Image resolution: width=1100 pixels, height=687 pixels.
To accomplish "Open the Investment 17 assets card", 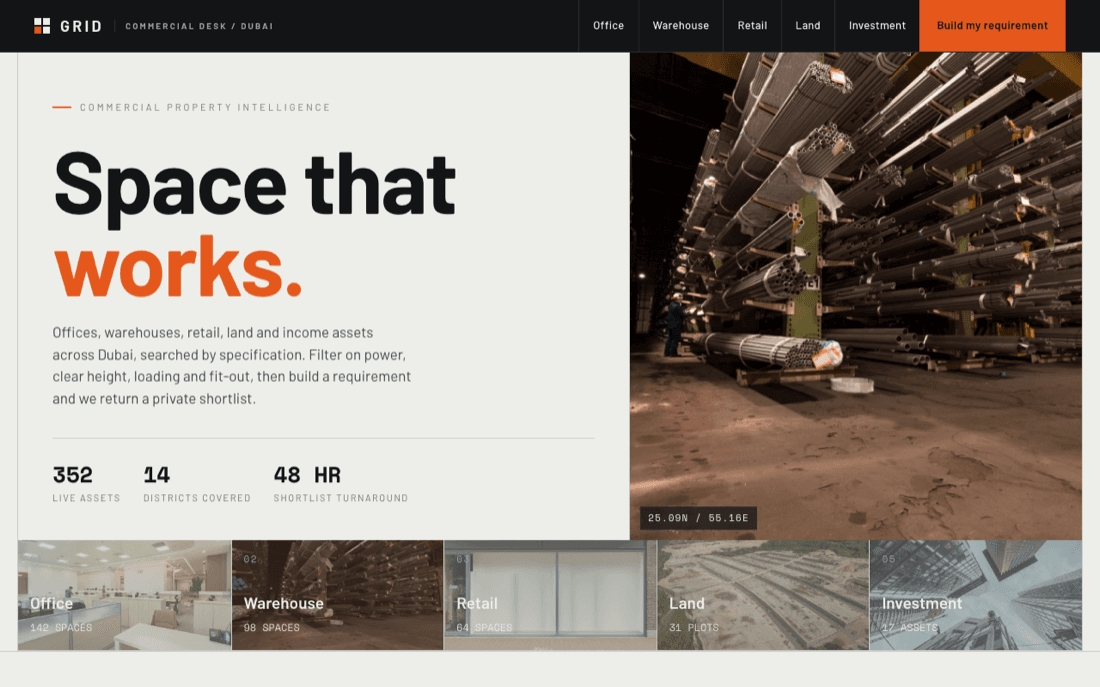I will coord(976,595).
